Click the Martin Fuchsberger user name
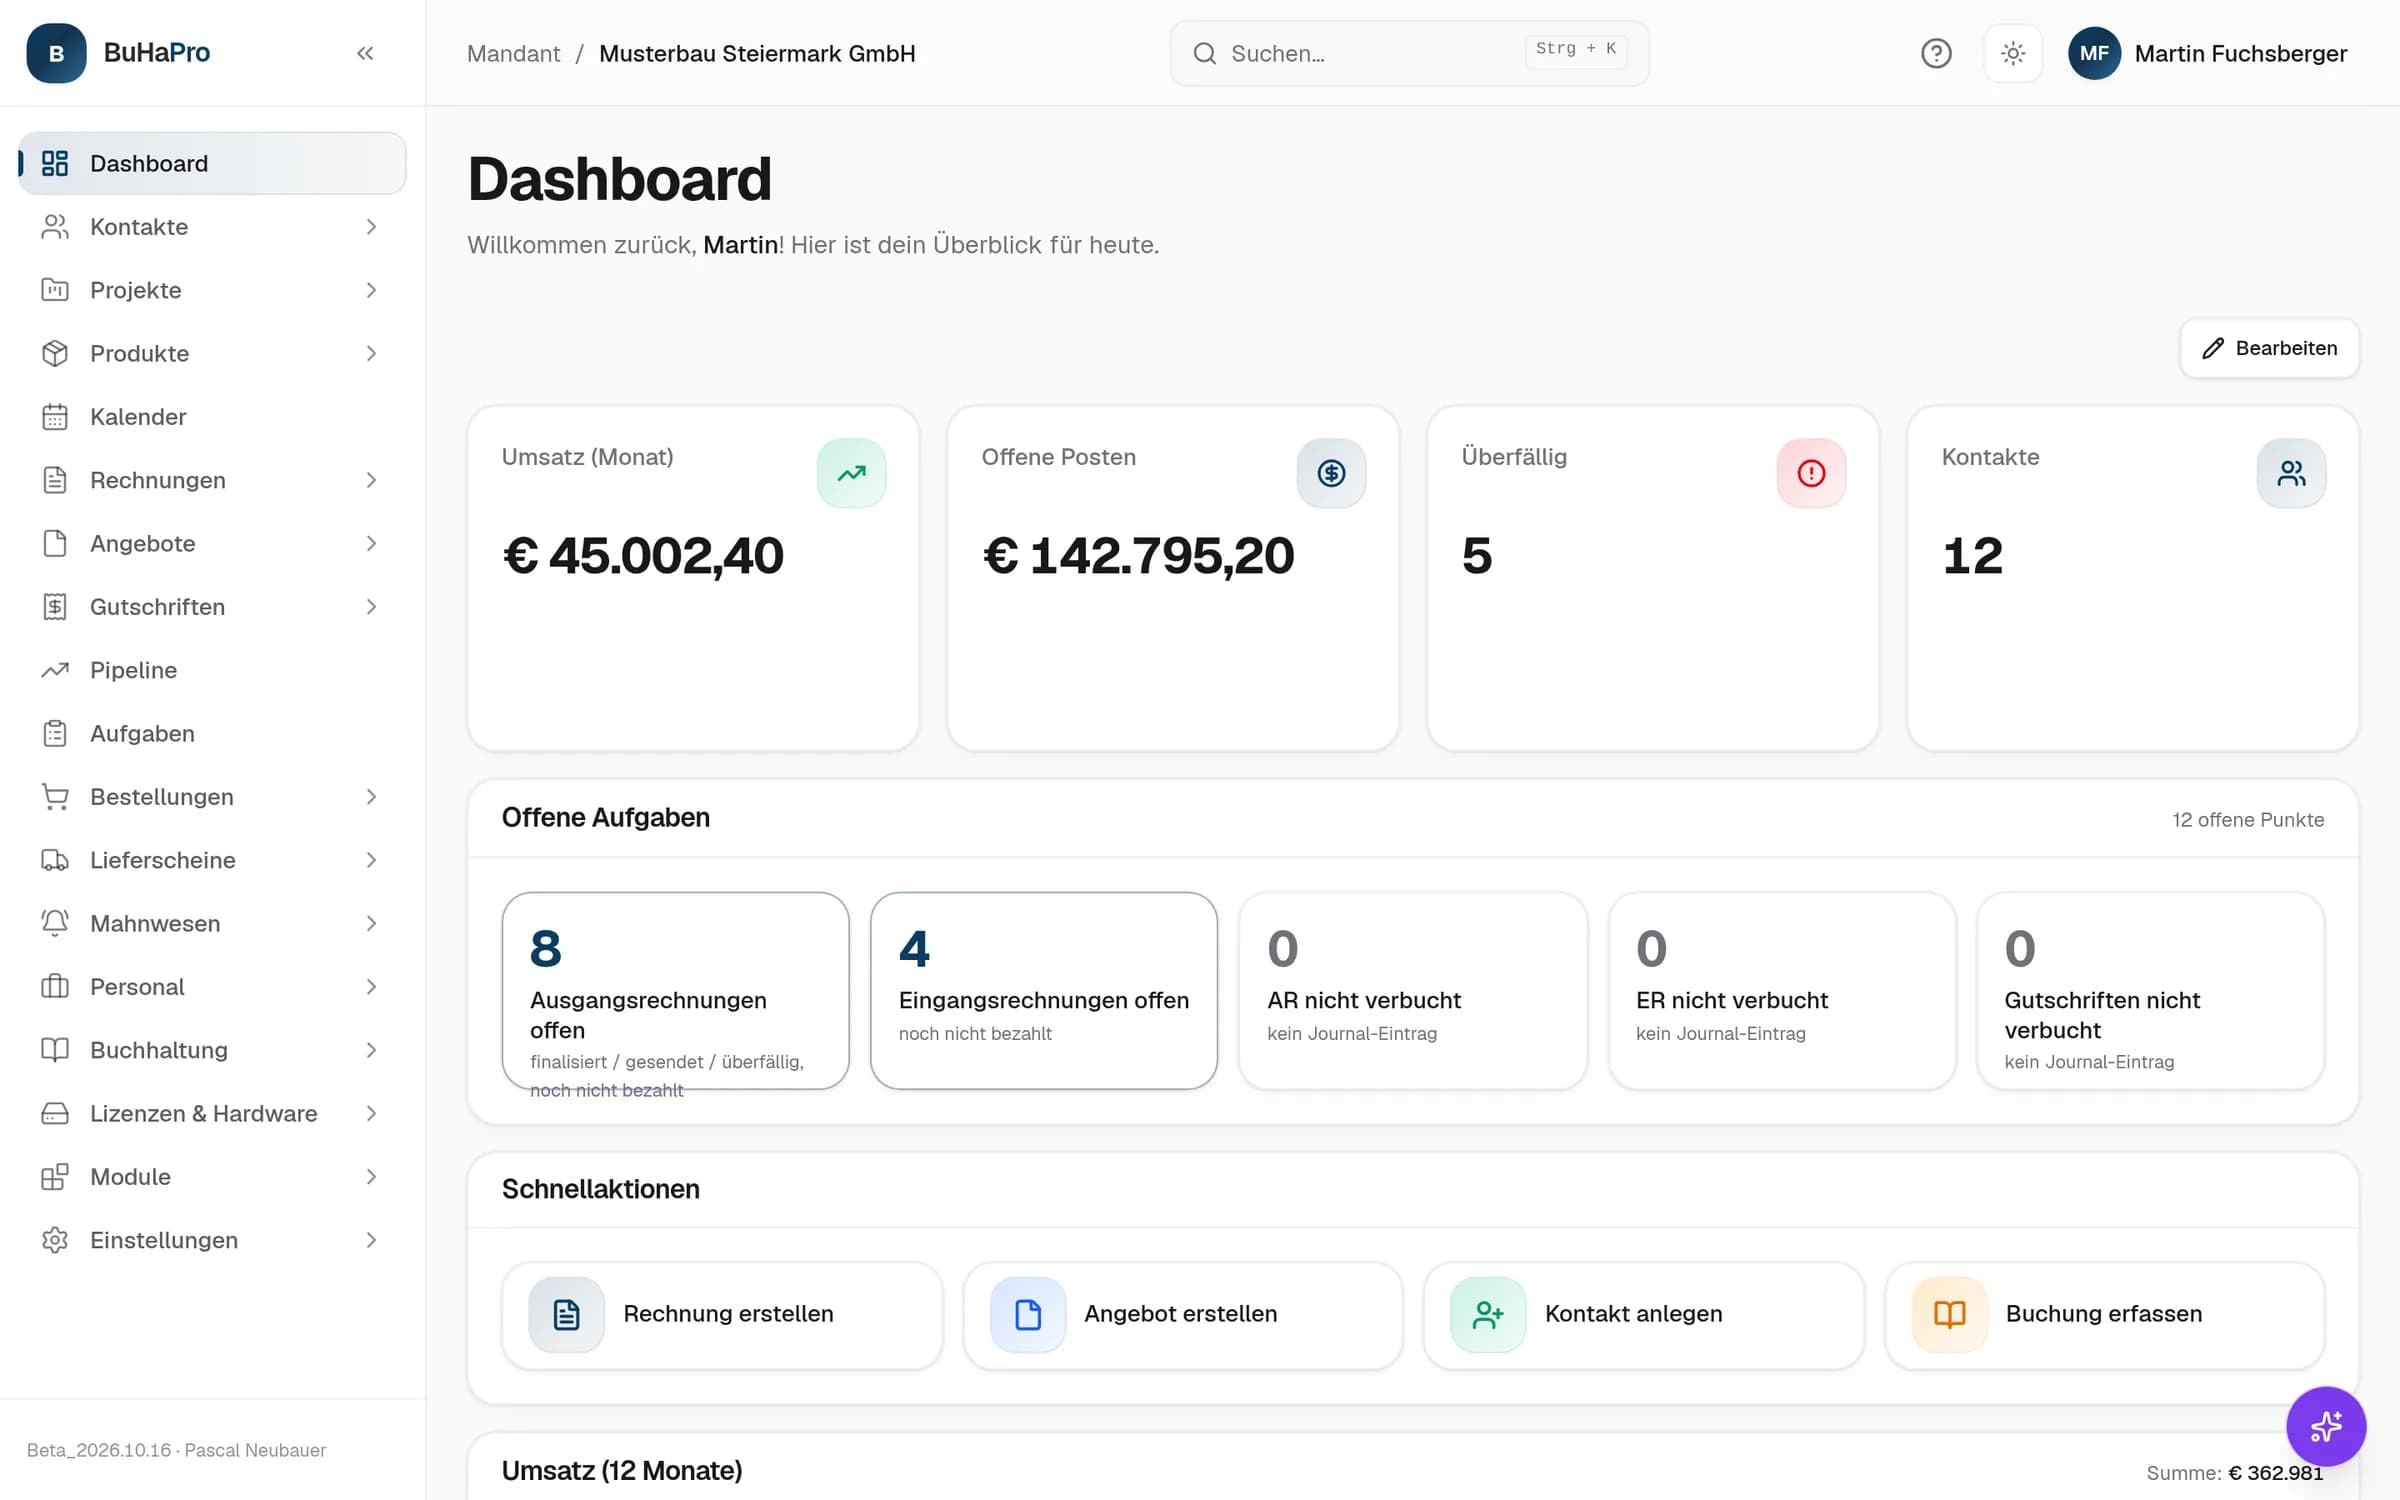2400x1500 pixels. (x=2240, y=54)
